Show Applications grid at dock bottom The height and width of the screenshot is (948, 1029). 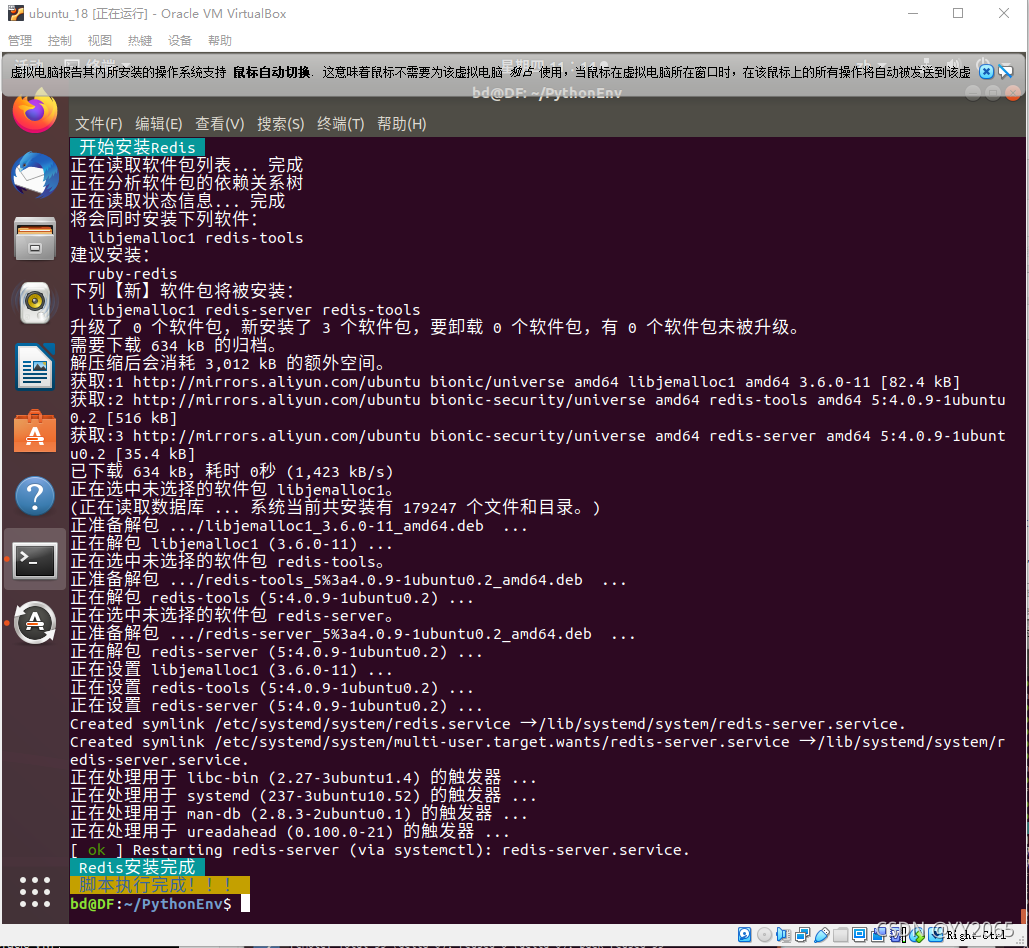tap(35, 892)
